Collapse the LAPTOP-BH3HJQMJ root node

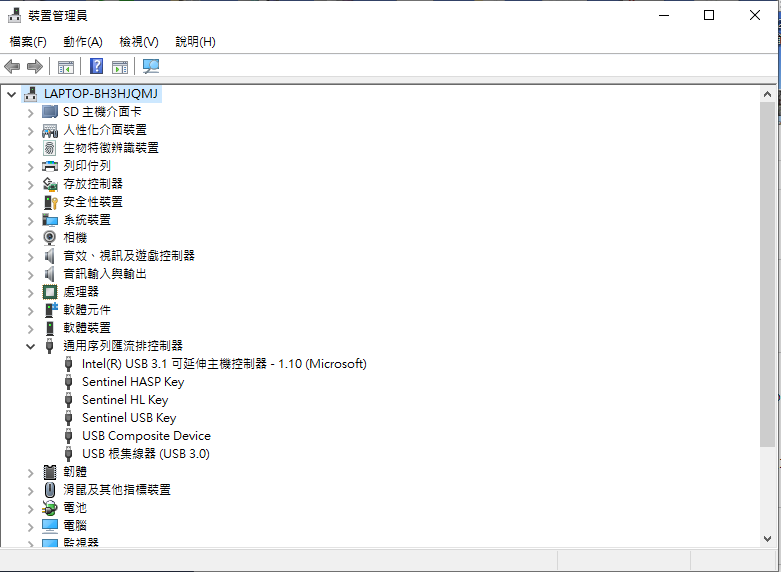(x=11, y=94)
